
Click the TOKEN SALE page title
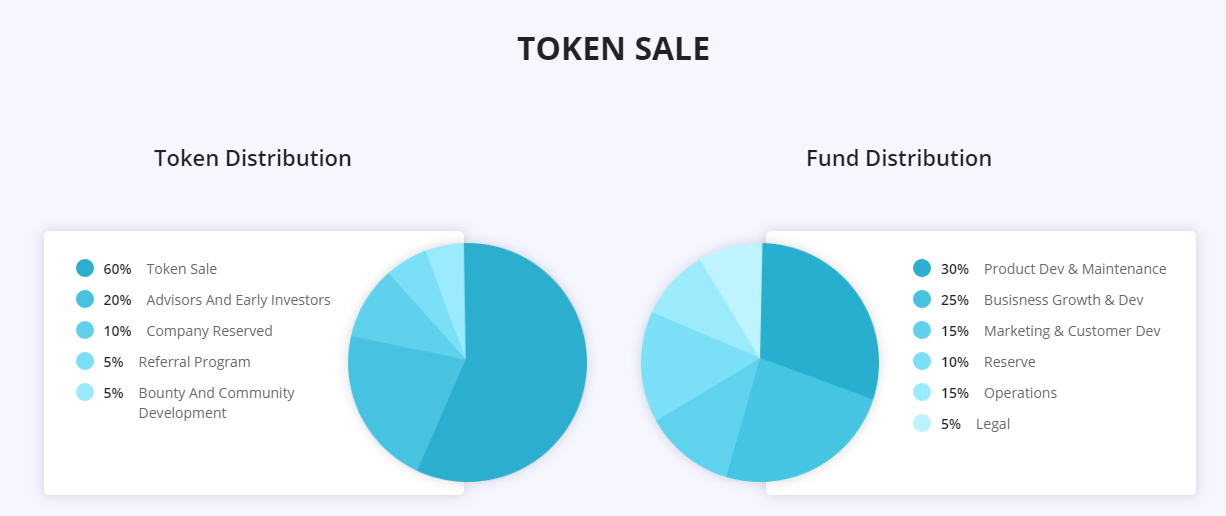coord(613,49)
